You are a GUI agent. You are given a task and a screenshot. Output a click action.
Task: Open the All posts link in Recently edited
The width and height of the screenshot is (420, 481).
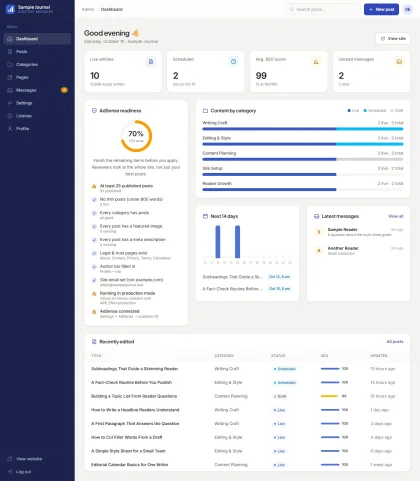point(395,341)
